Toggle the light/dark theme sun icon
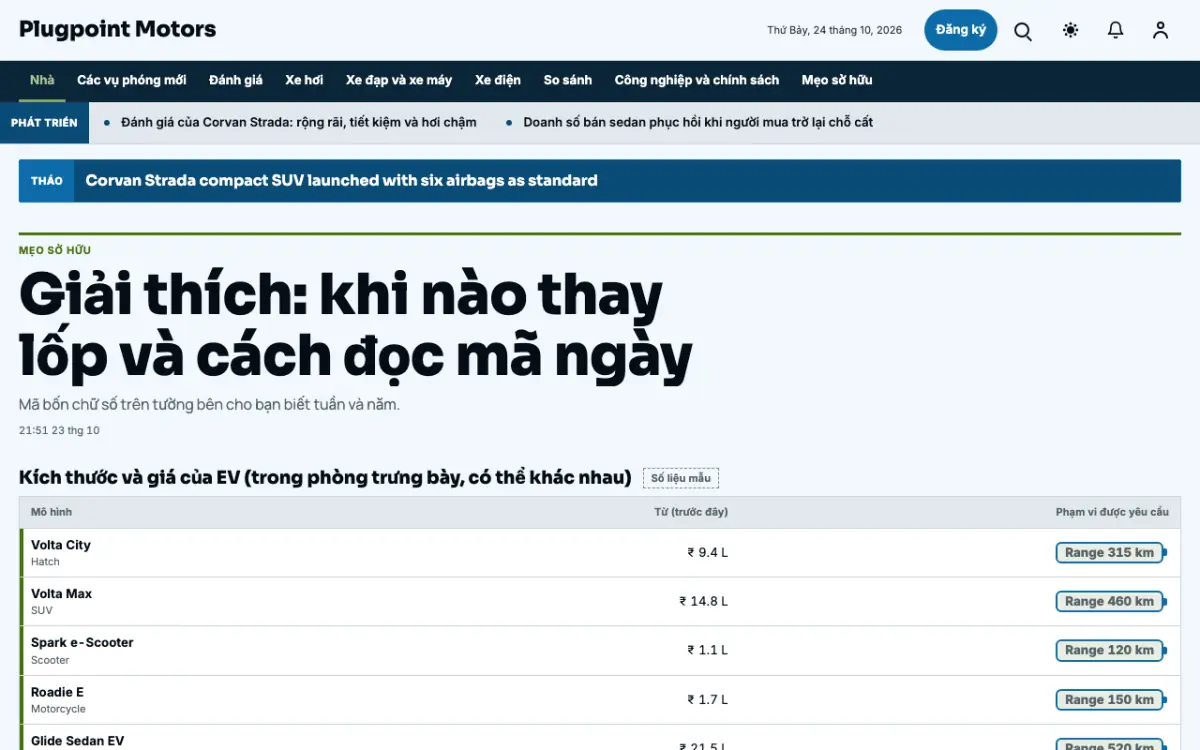This screenshot has width=1200, height=750. click(x=1071, y=31)
